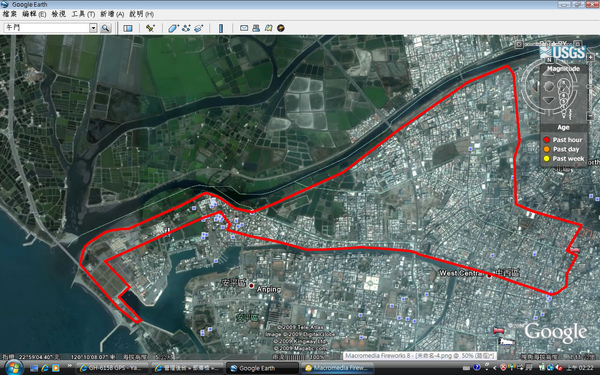Image resolution: width=600 pixels, height=375 pixels.
Task: Open Macromedia Fireworks from the taskbar
Action: click(x=338, y=368)
